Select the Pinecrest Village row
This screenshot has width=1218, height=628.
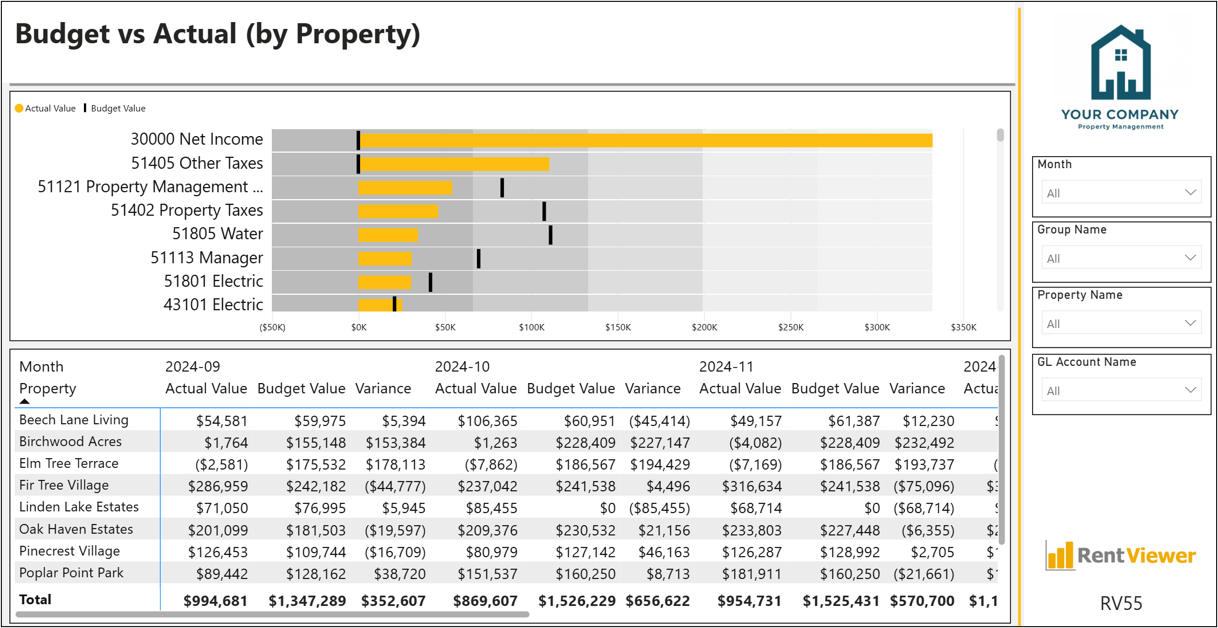(69, 551)
